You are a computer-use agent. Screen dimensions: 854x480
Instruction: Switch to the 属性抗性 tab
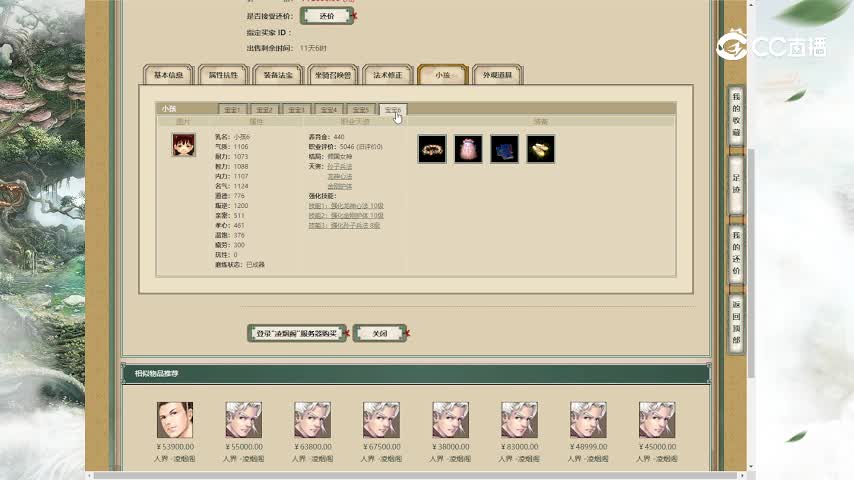click(223, 75)
